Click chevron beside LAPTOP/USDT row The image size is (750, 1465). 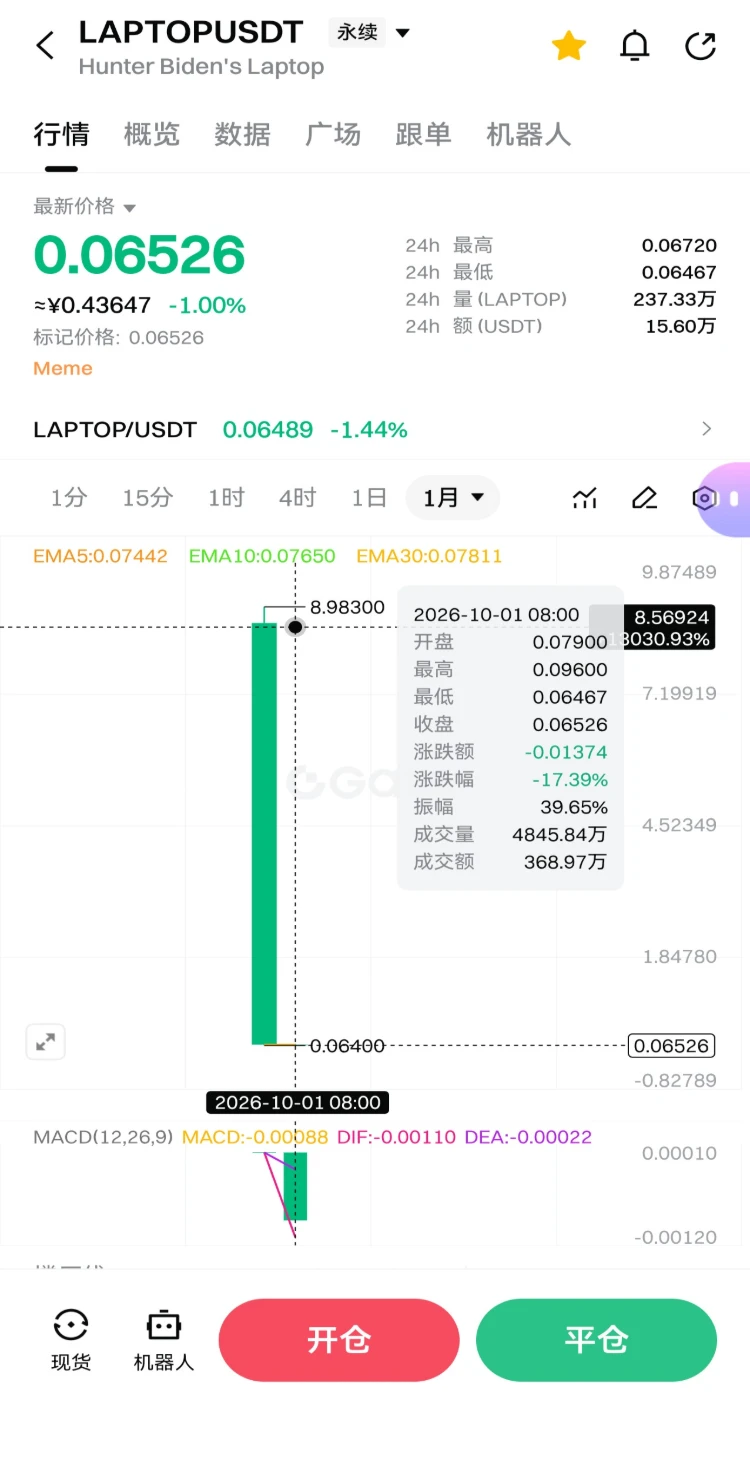pos(707,429)
